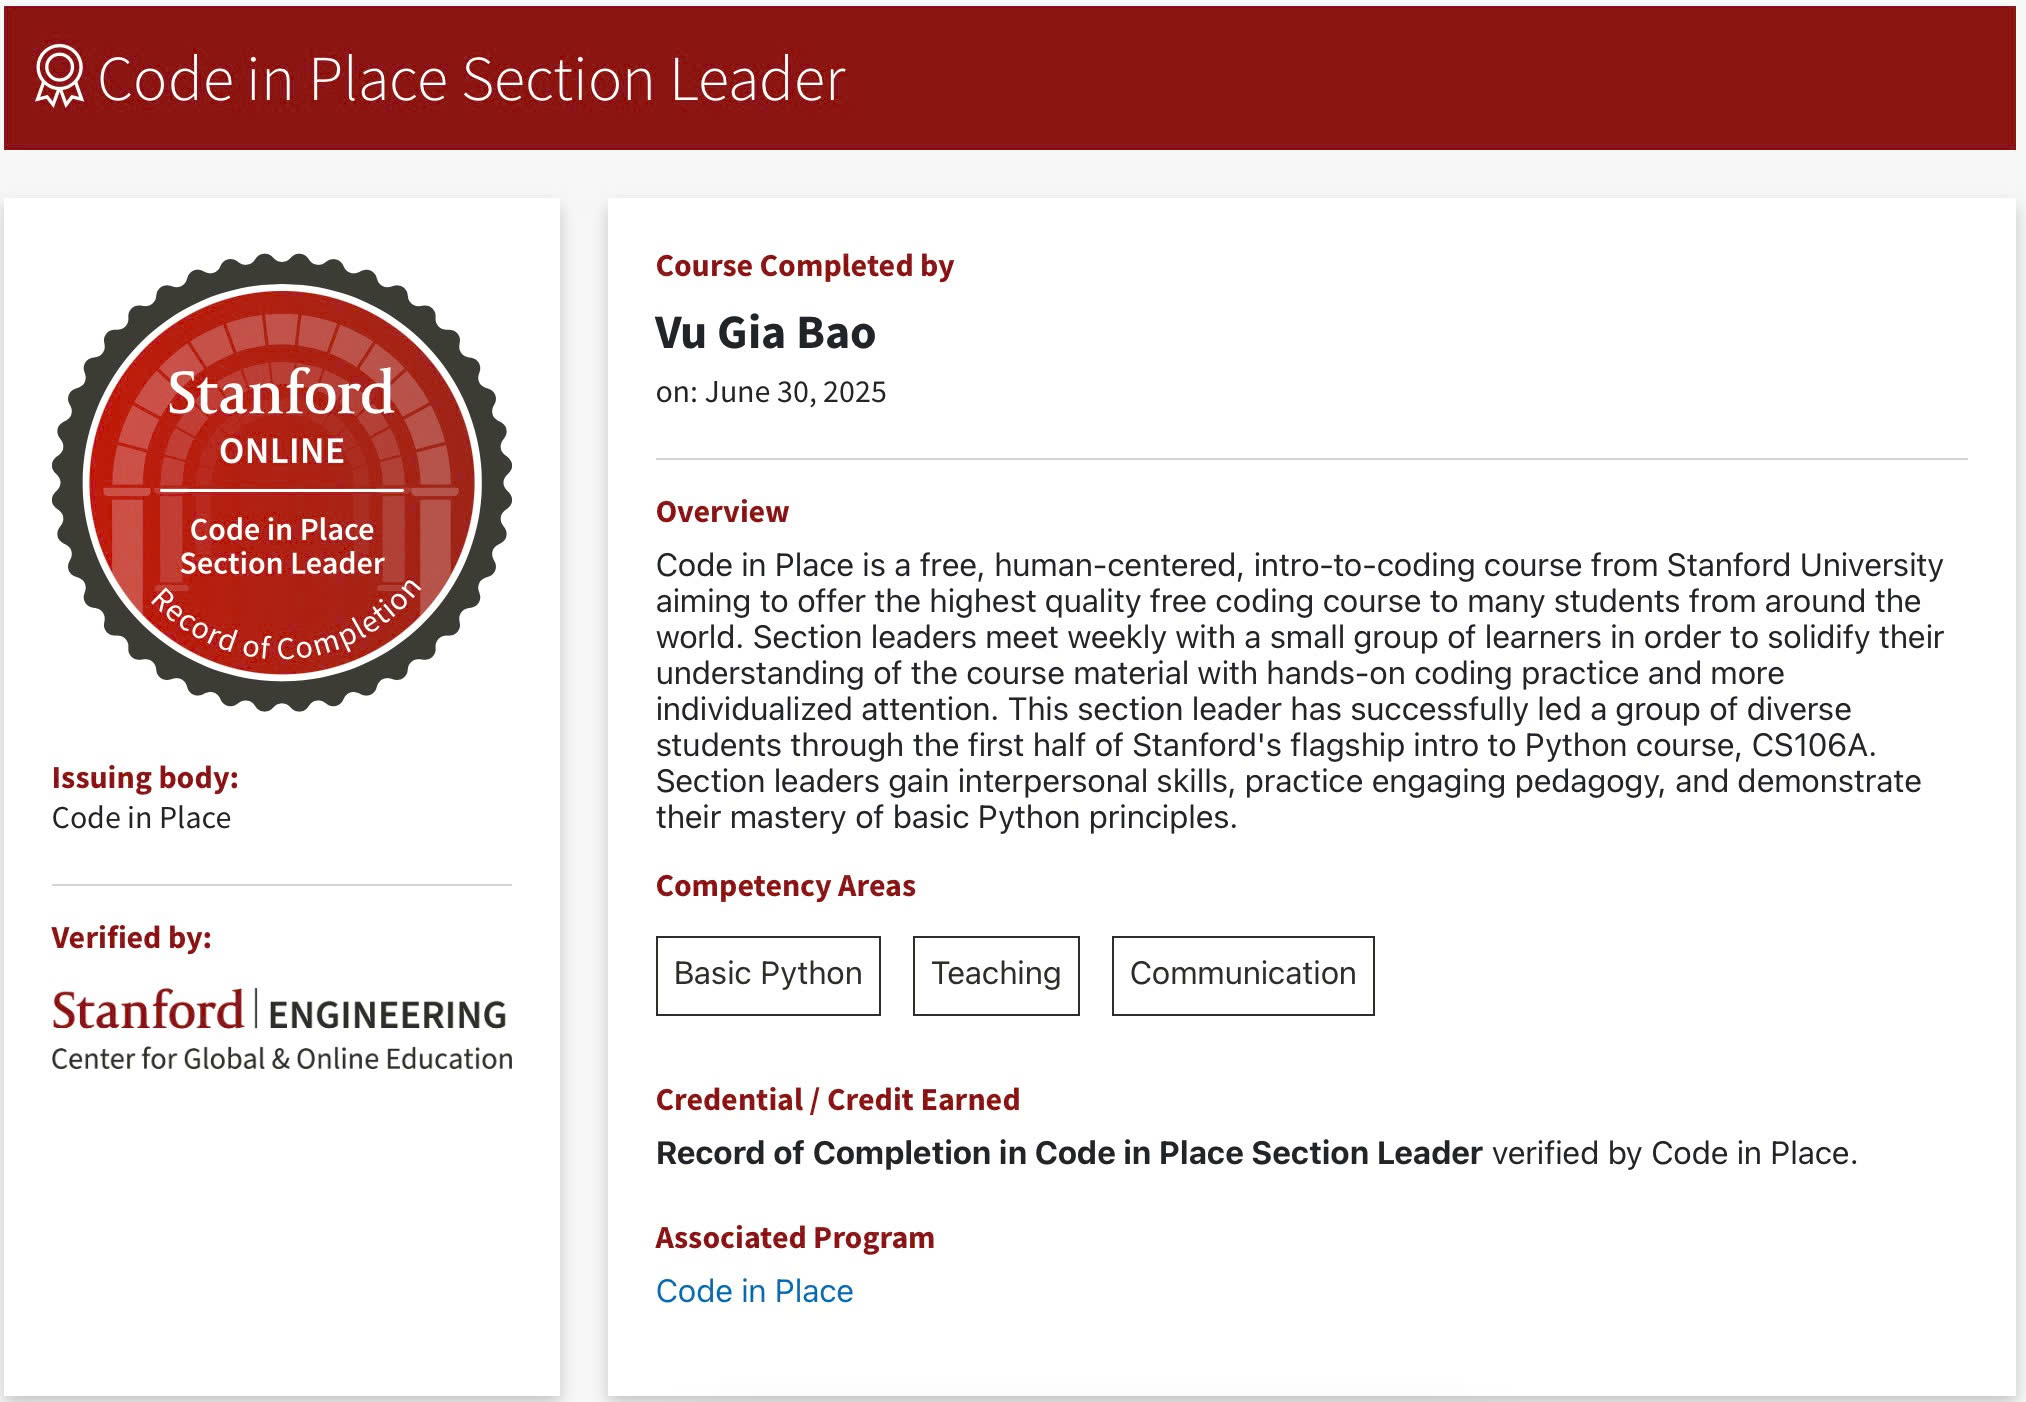Click the ONLINE label inside the badge
2026x1402 pixels.
click(282, 450)
